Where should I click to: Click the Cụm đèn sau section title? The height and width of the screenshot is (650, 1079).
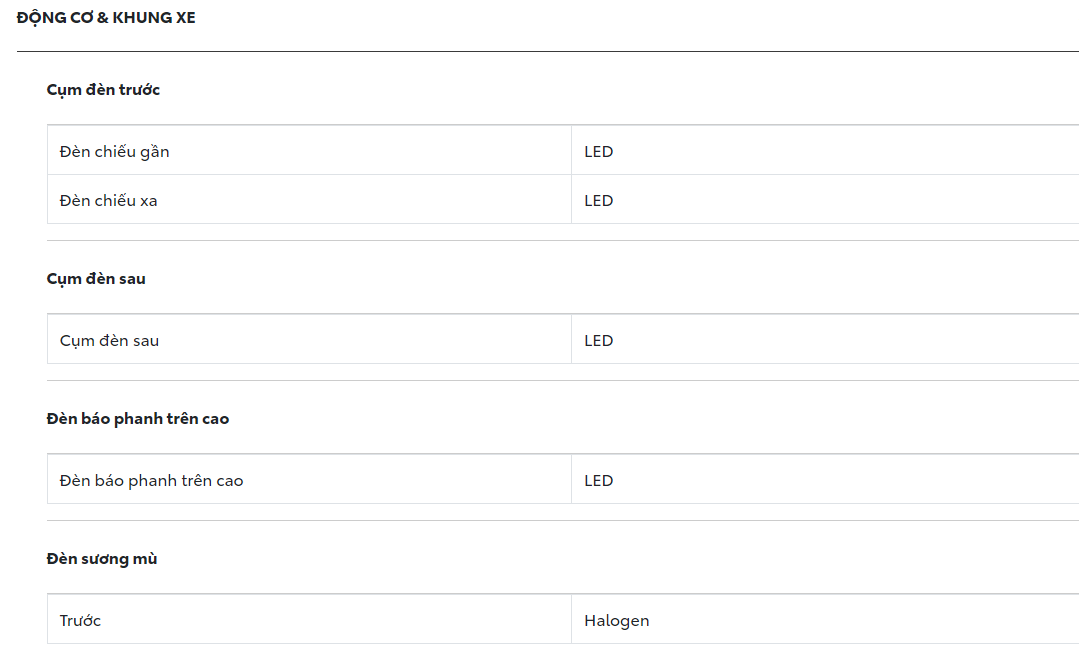click(96, 279)
